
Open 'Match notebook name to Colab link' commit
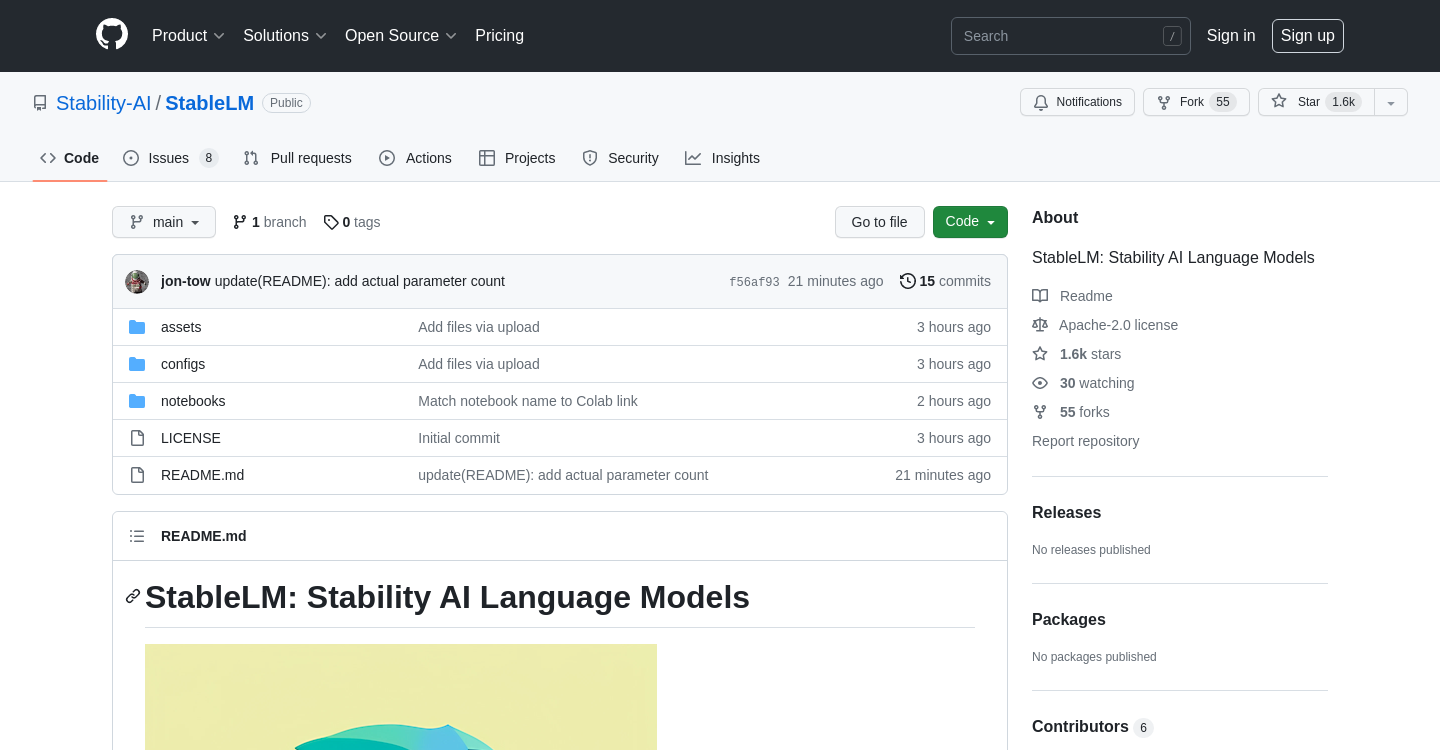coord(528,401)
